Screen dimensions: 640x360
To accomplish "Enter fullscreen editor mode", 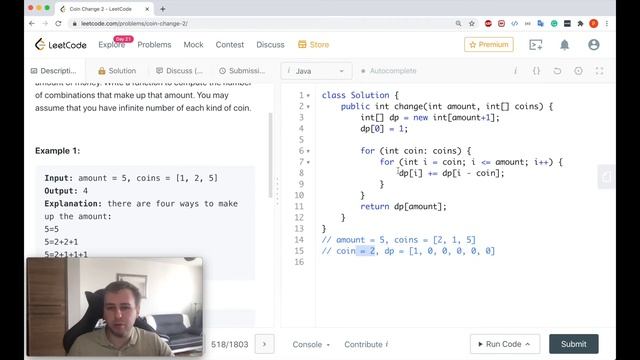I will (x=599, y=71).
